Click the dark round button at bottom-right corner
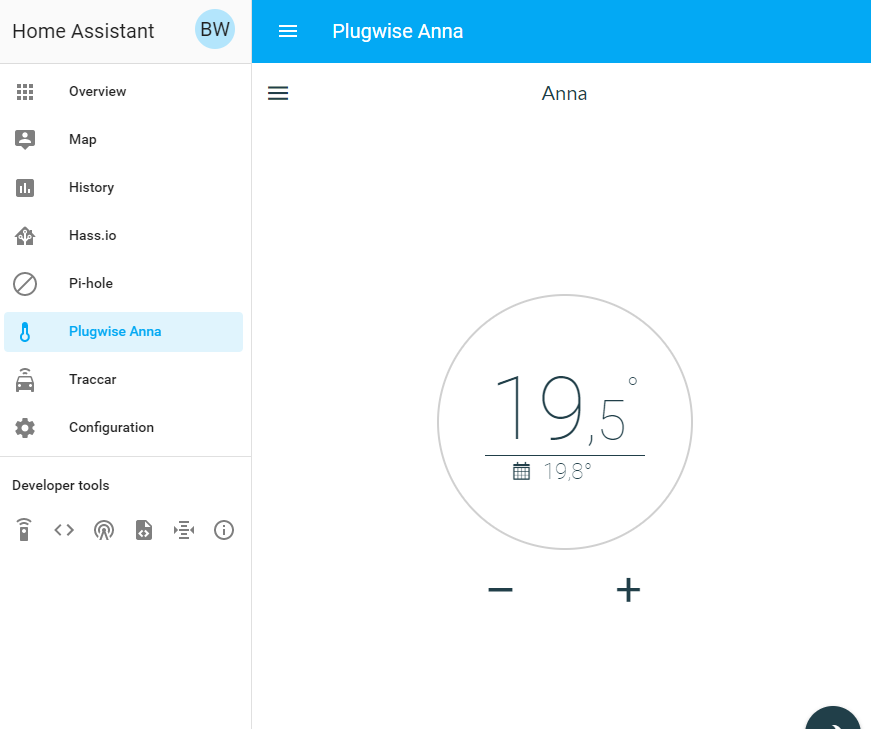871x729 pixels. tap(833, 718)
